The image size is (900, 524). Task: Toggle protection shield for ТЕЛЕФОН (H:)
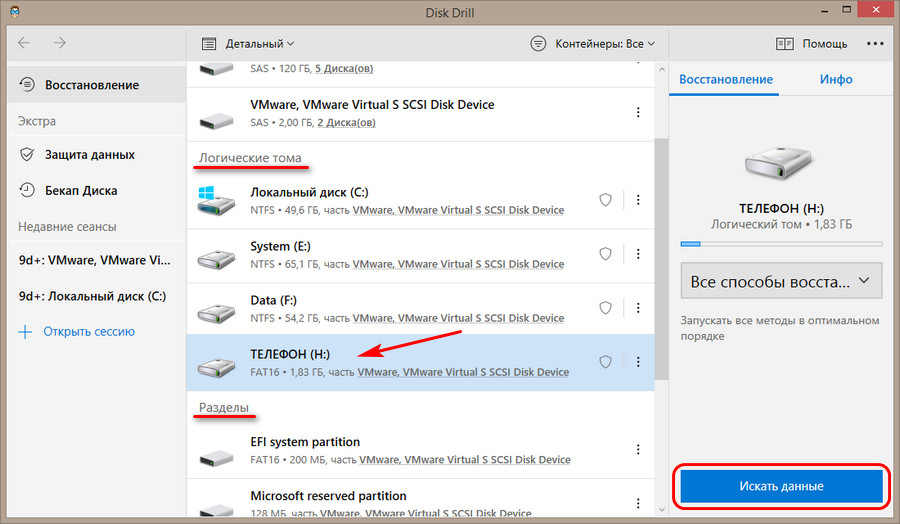606,362
